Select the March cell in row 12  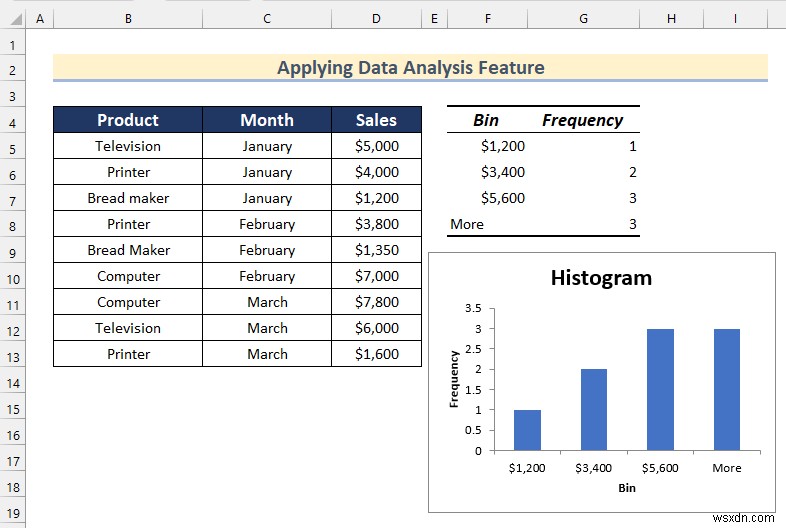[x=267, y=328]
